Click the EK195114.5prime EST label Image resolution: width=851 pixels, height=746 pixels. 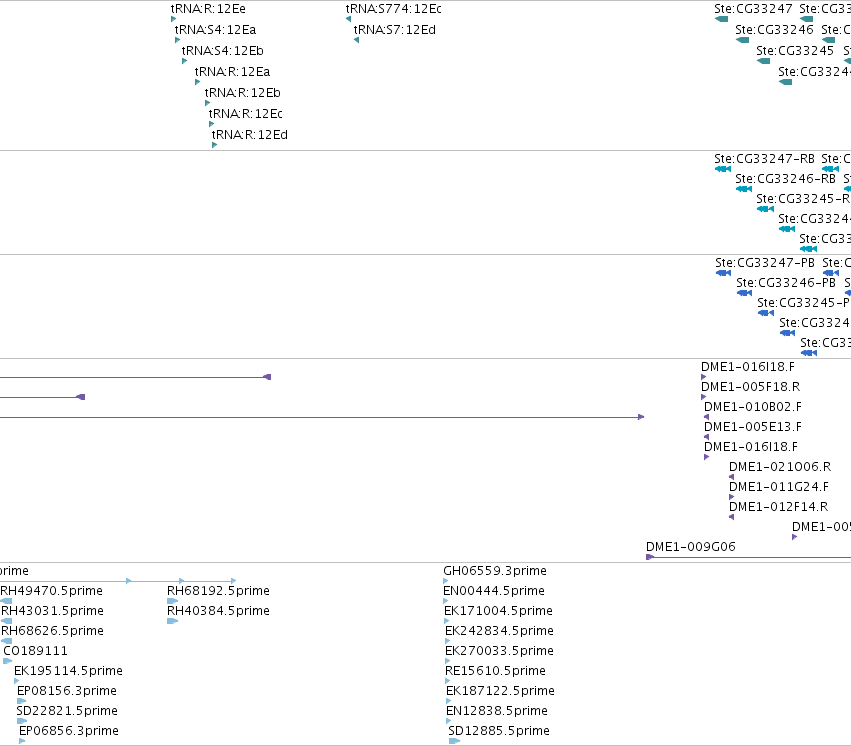[x=68, y=671]
